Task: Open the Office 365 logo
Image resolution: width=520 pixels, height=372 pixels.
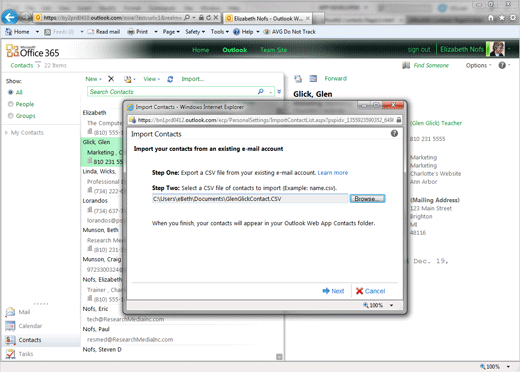Action: (33, 51)
